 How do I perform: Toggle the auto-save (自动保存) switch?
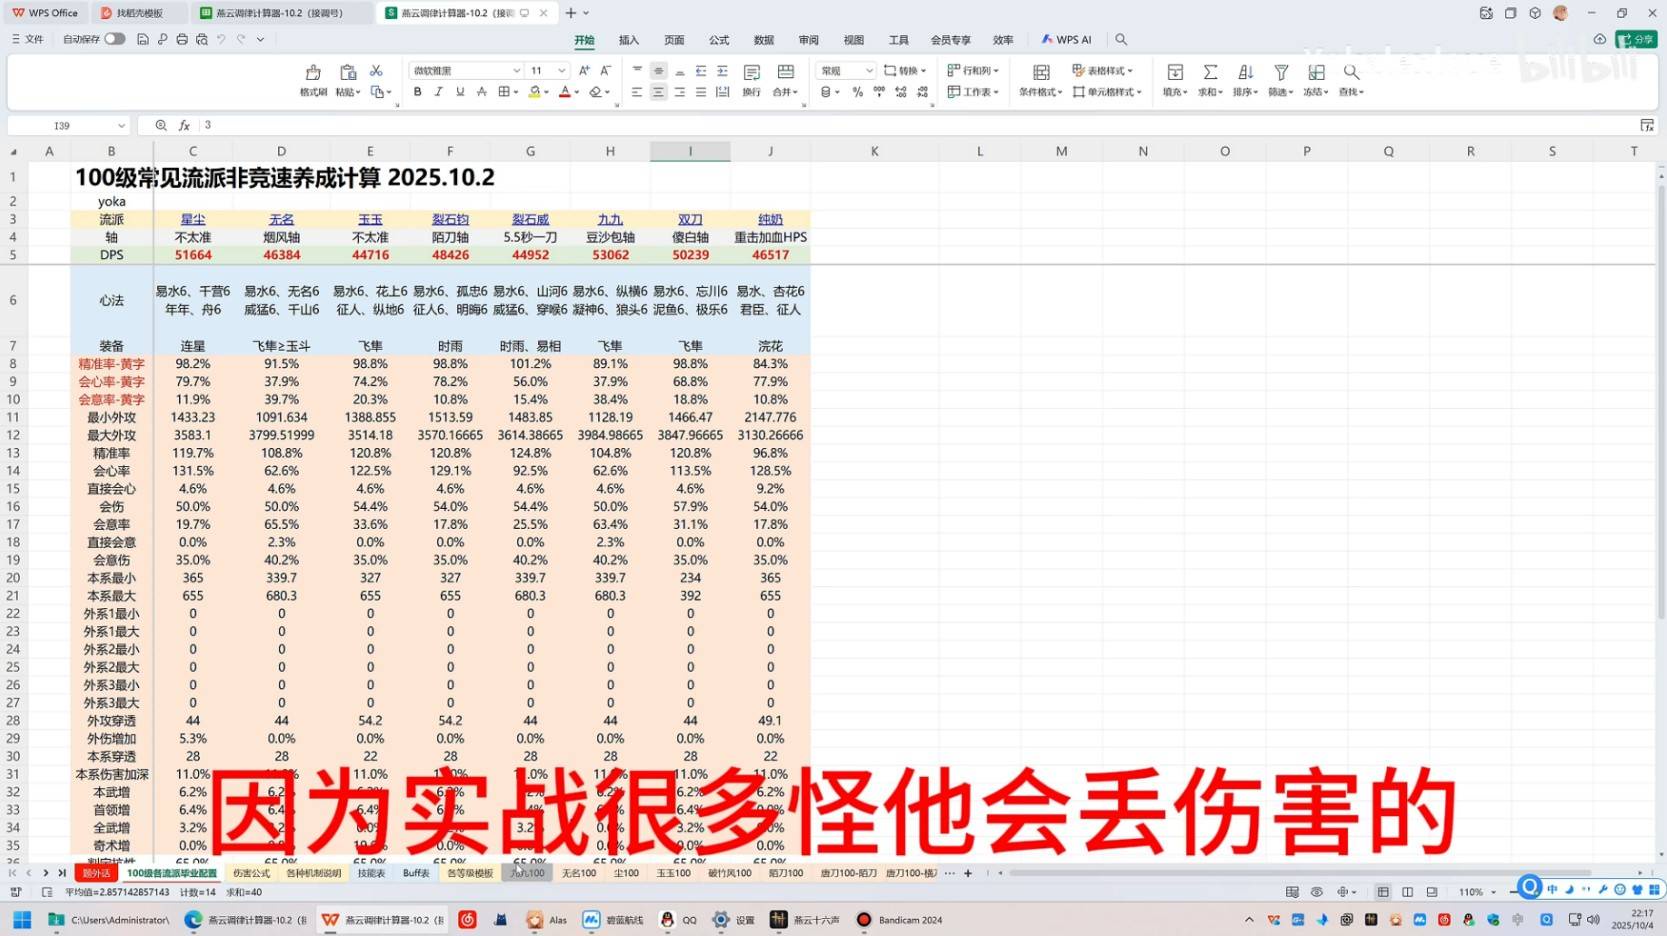tap(114, 39)
